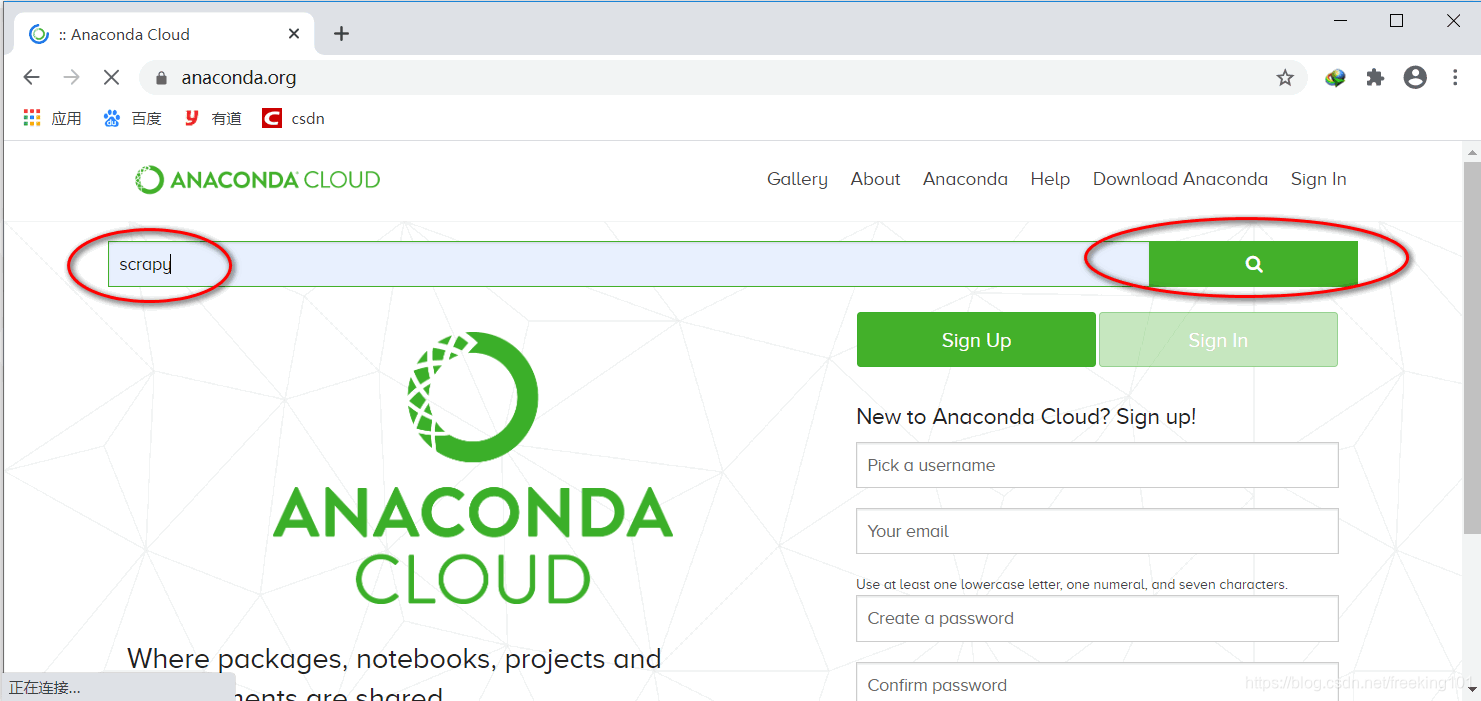Open a new browser tab
This screenshot has width=1481, height=701.
pos(341,34)
